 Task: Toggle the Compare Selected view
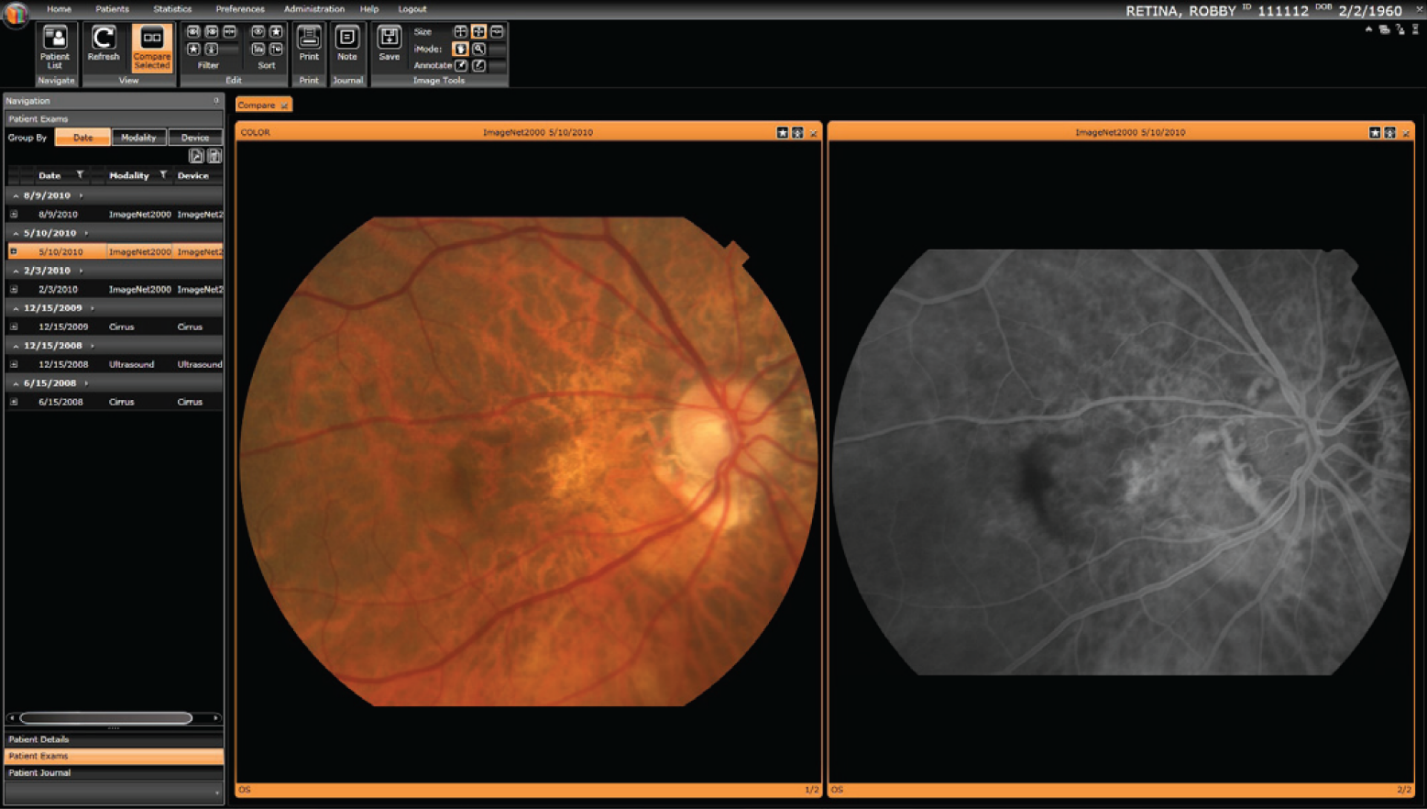[x=152, y=47]
